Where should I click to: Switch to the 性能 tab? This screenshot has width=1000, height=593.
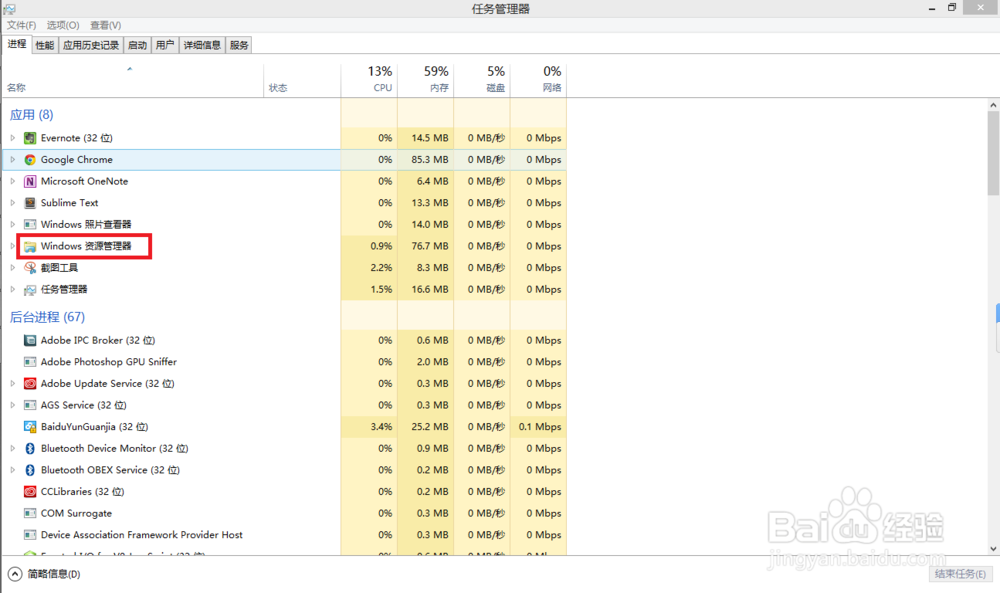tap(45, 45)
